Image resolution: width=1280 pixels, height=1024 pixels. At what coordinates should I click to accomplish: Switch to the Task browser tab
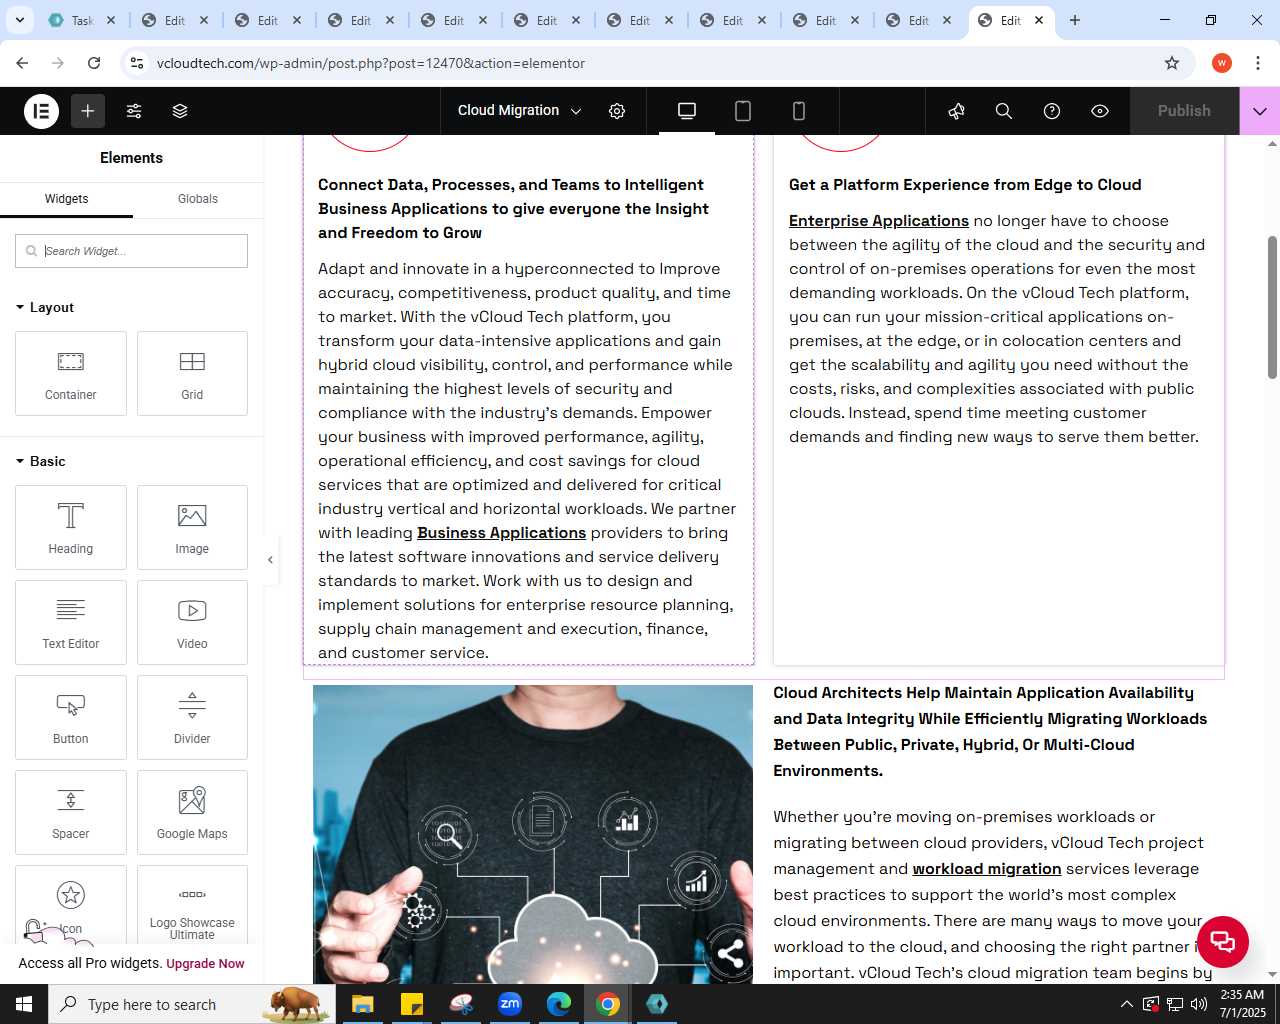[x=82, y=20]
